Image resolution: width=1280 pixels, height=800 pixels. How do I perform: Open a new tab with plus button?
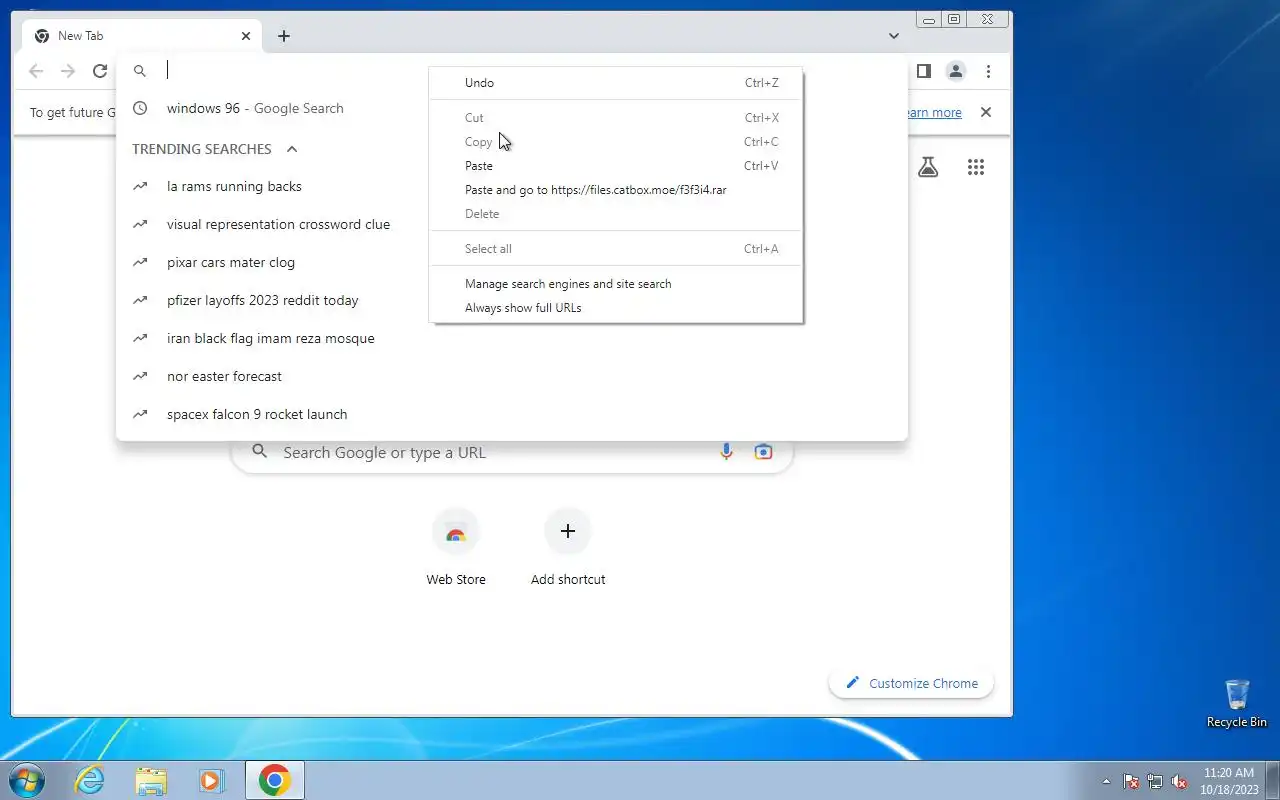[284, 36]
